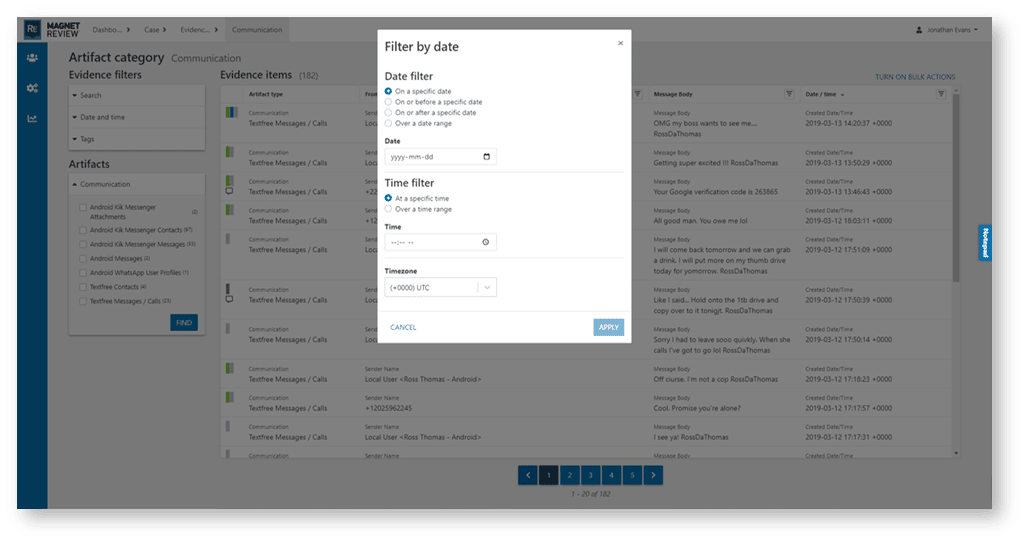
Task: Go to results page 4
Action: point(611,475)
